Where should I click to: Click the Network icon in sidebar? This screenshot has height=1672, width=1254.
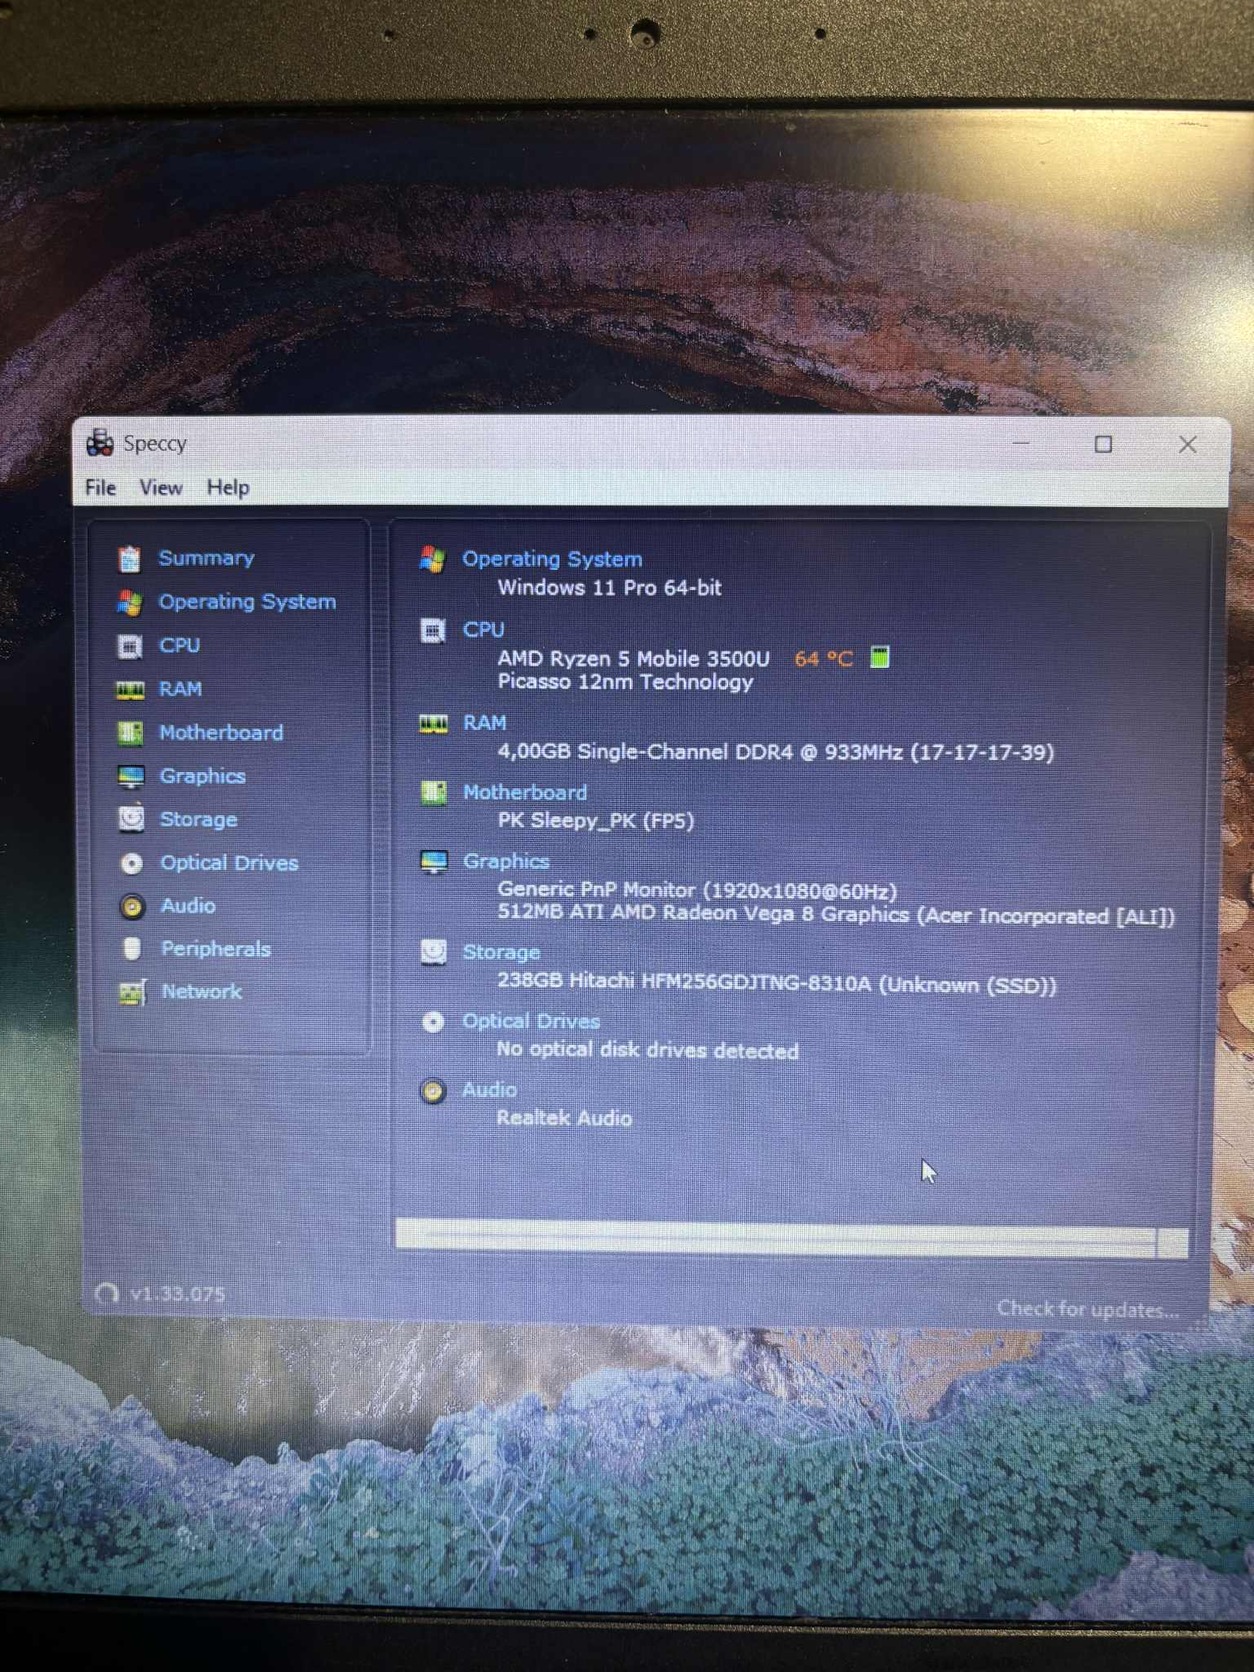click(132, 992)
